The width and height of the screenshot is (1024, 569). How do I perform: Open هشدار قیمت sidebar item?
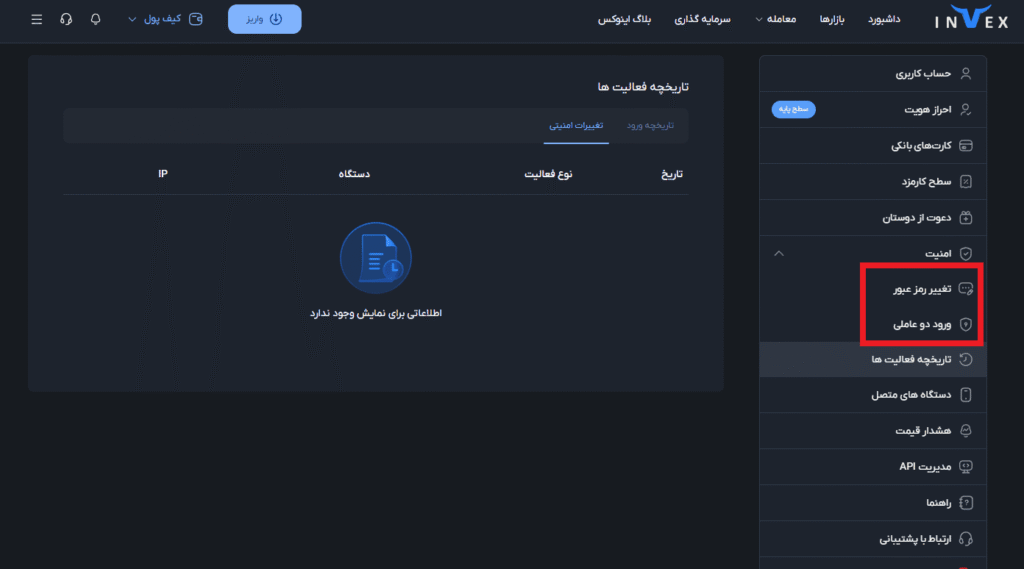pyautogui.click(x=872, y=431)
